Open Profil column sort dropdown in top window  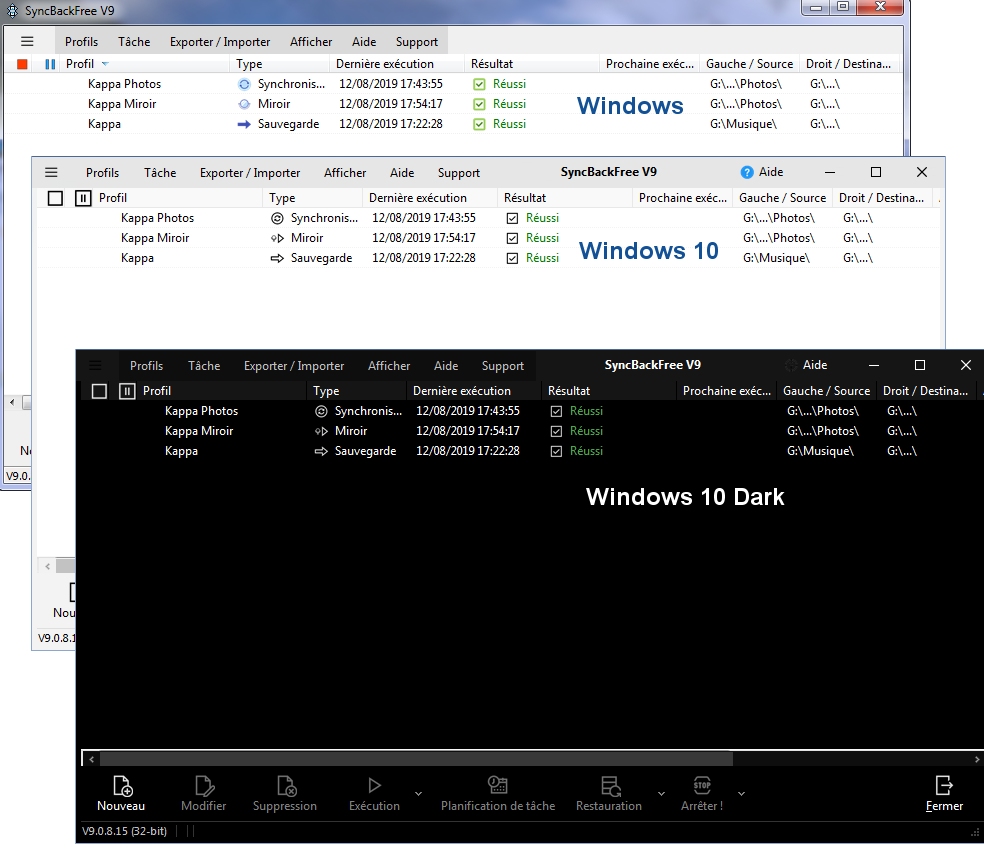click(105, 64)
